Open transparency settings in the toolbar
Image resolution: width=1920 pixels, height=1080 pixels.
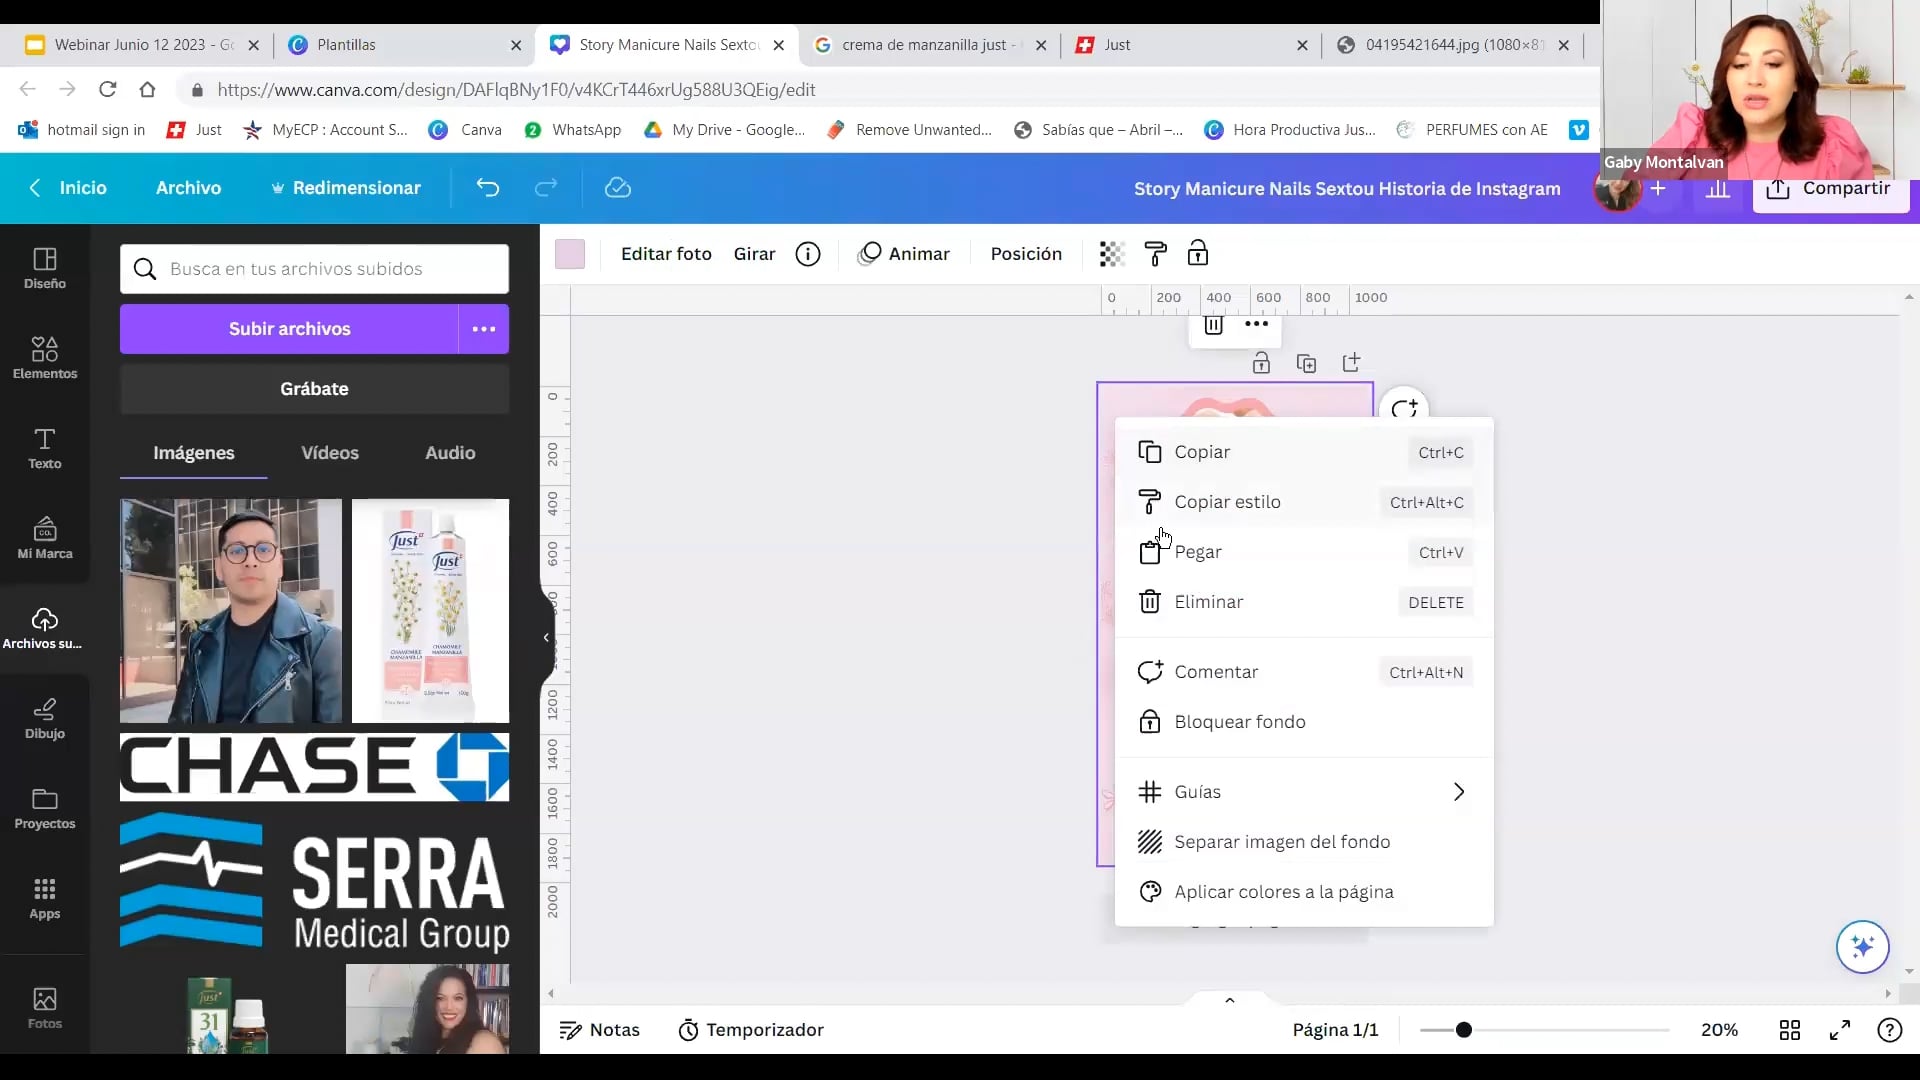(1111, 254)
